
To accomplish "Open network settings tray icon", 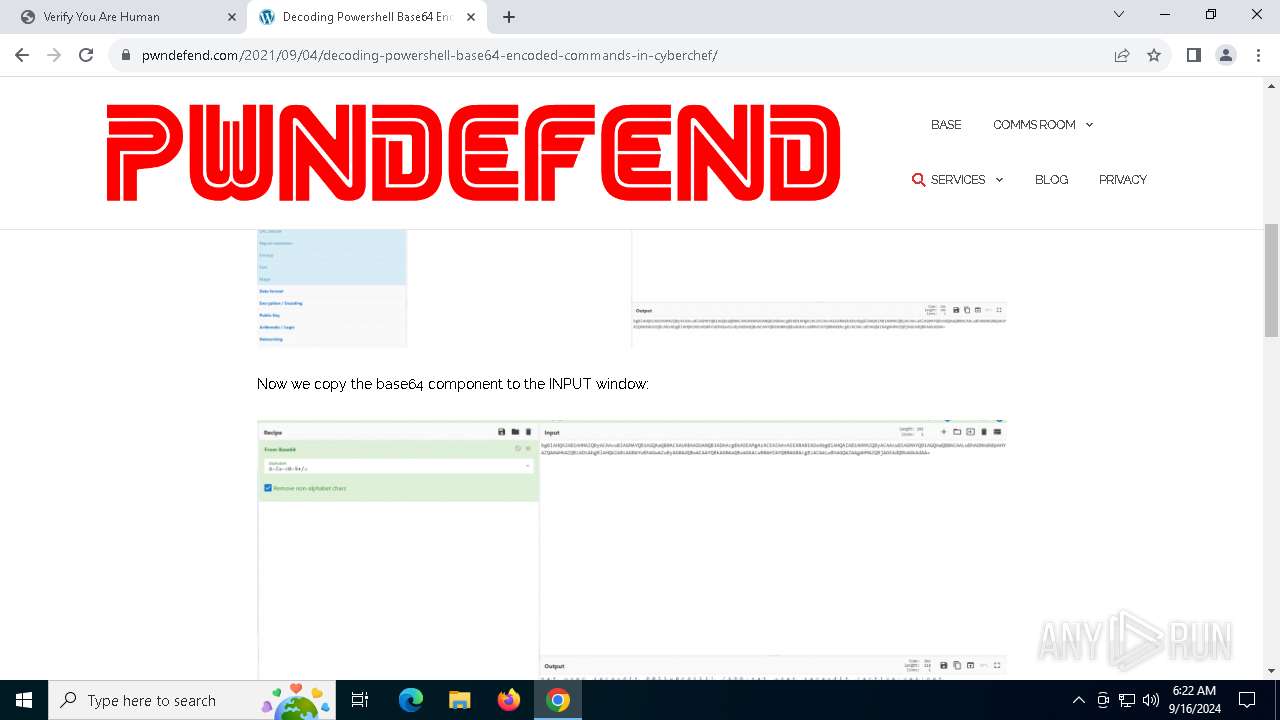I will (1127, 700).
